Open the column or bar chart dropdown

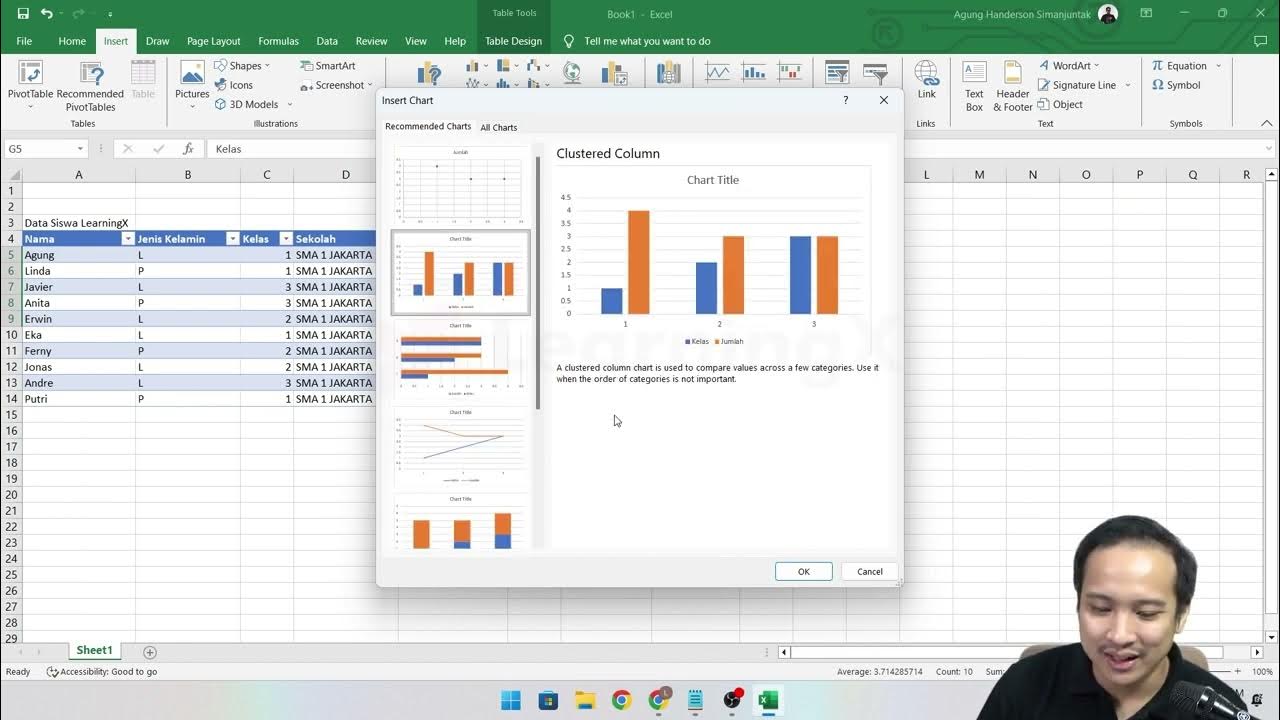coord(475,66)
